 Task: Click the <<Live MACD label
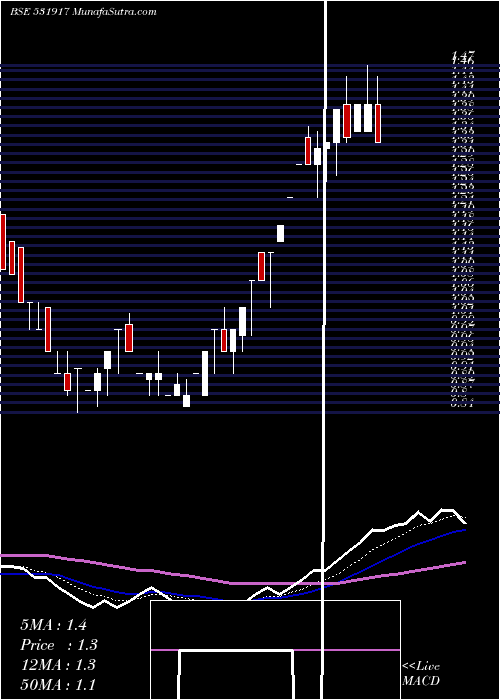(x=421, y=674)
